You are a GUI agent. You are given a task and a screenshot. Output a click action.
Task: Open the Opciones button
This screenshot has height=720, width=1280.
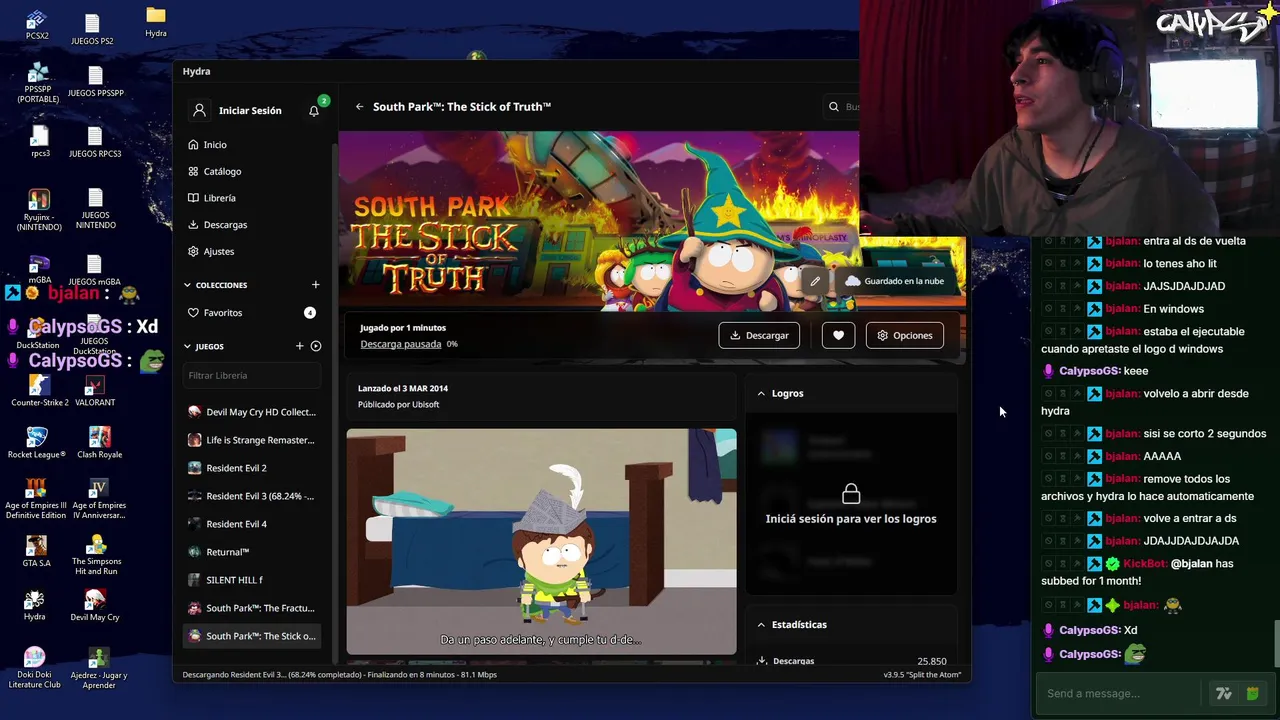tap(905, 335)
